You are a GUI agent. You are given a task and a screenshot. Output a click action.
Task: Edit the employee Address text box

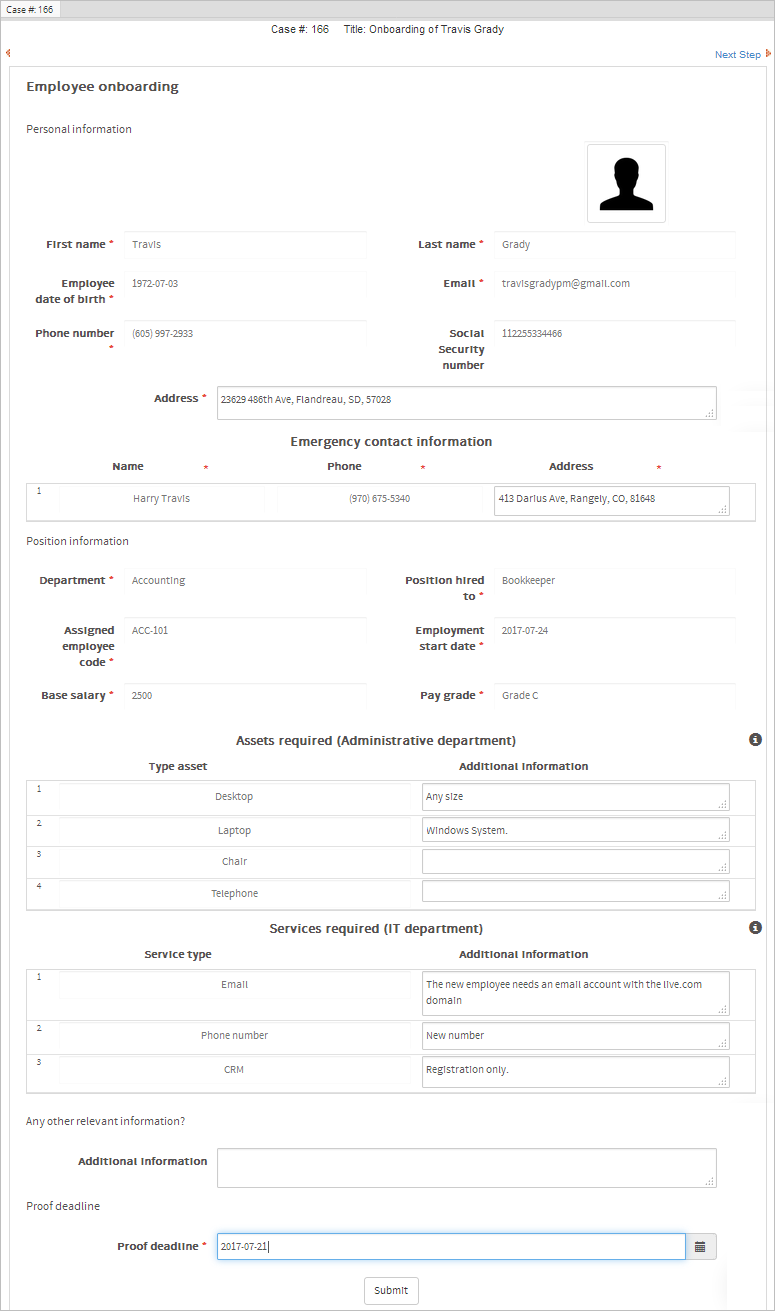click(466, 402)
